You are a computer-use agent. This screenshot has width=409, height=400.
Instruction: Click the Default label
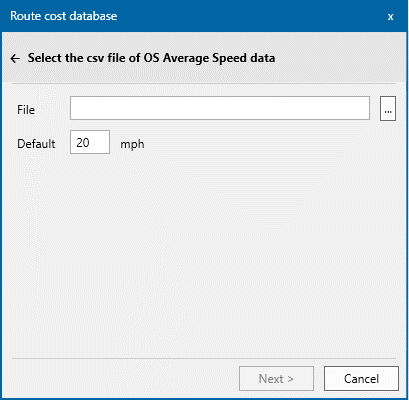(36, 144)
